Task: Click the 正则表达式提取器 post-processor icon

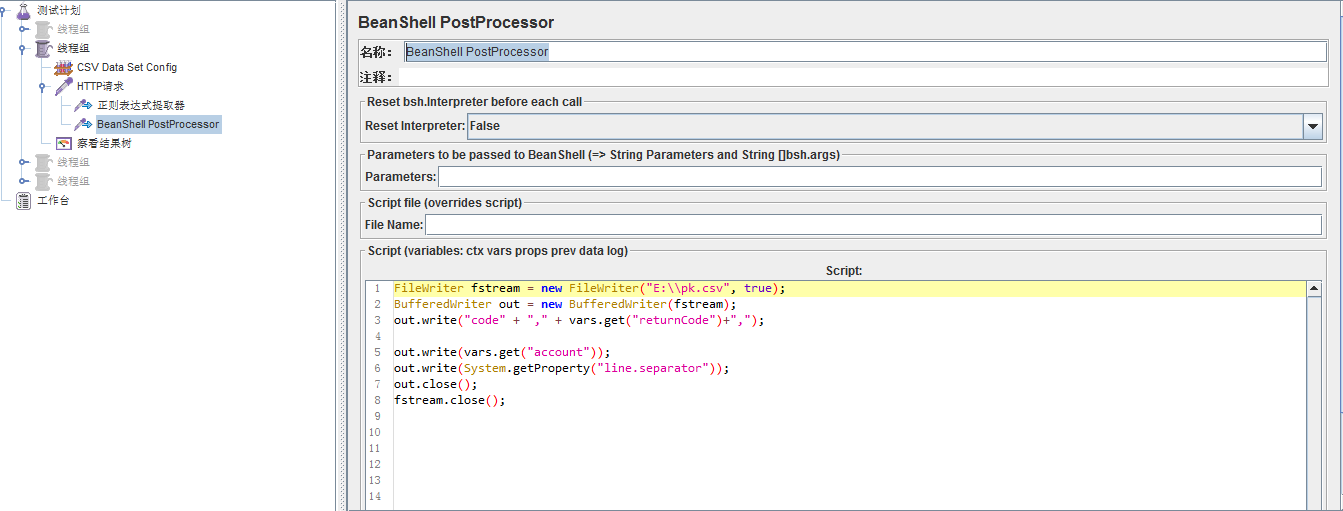Action: [83, 105]
